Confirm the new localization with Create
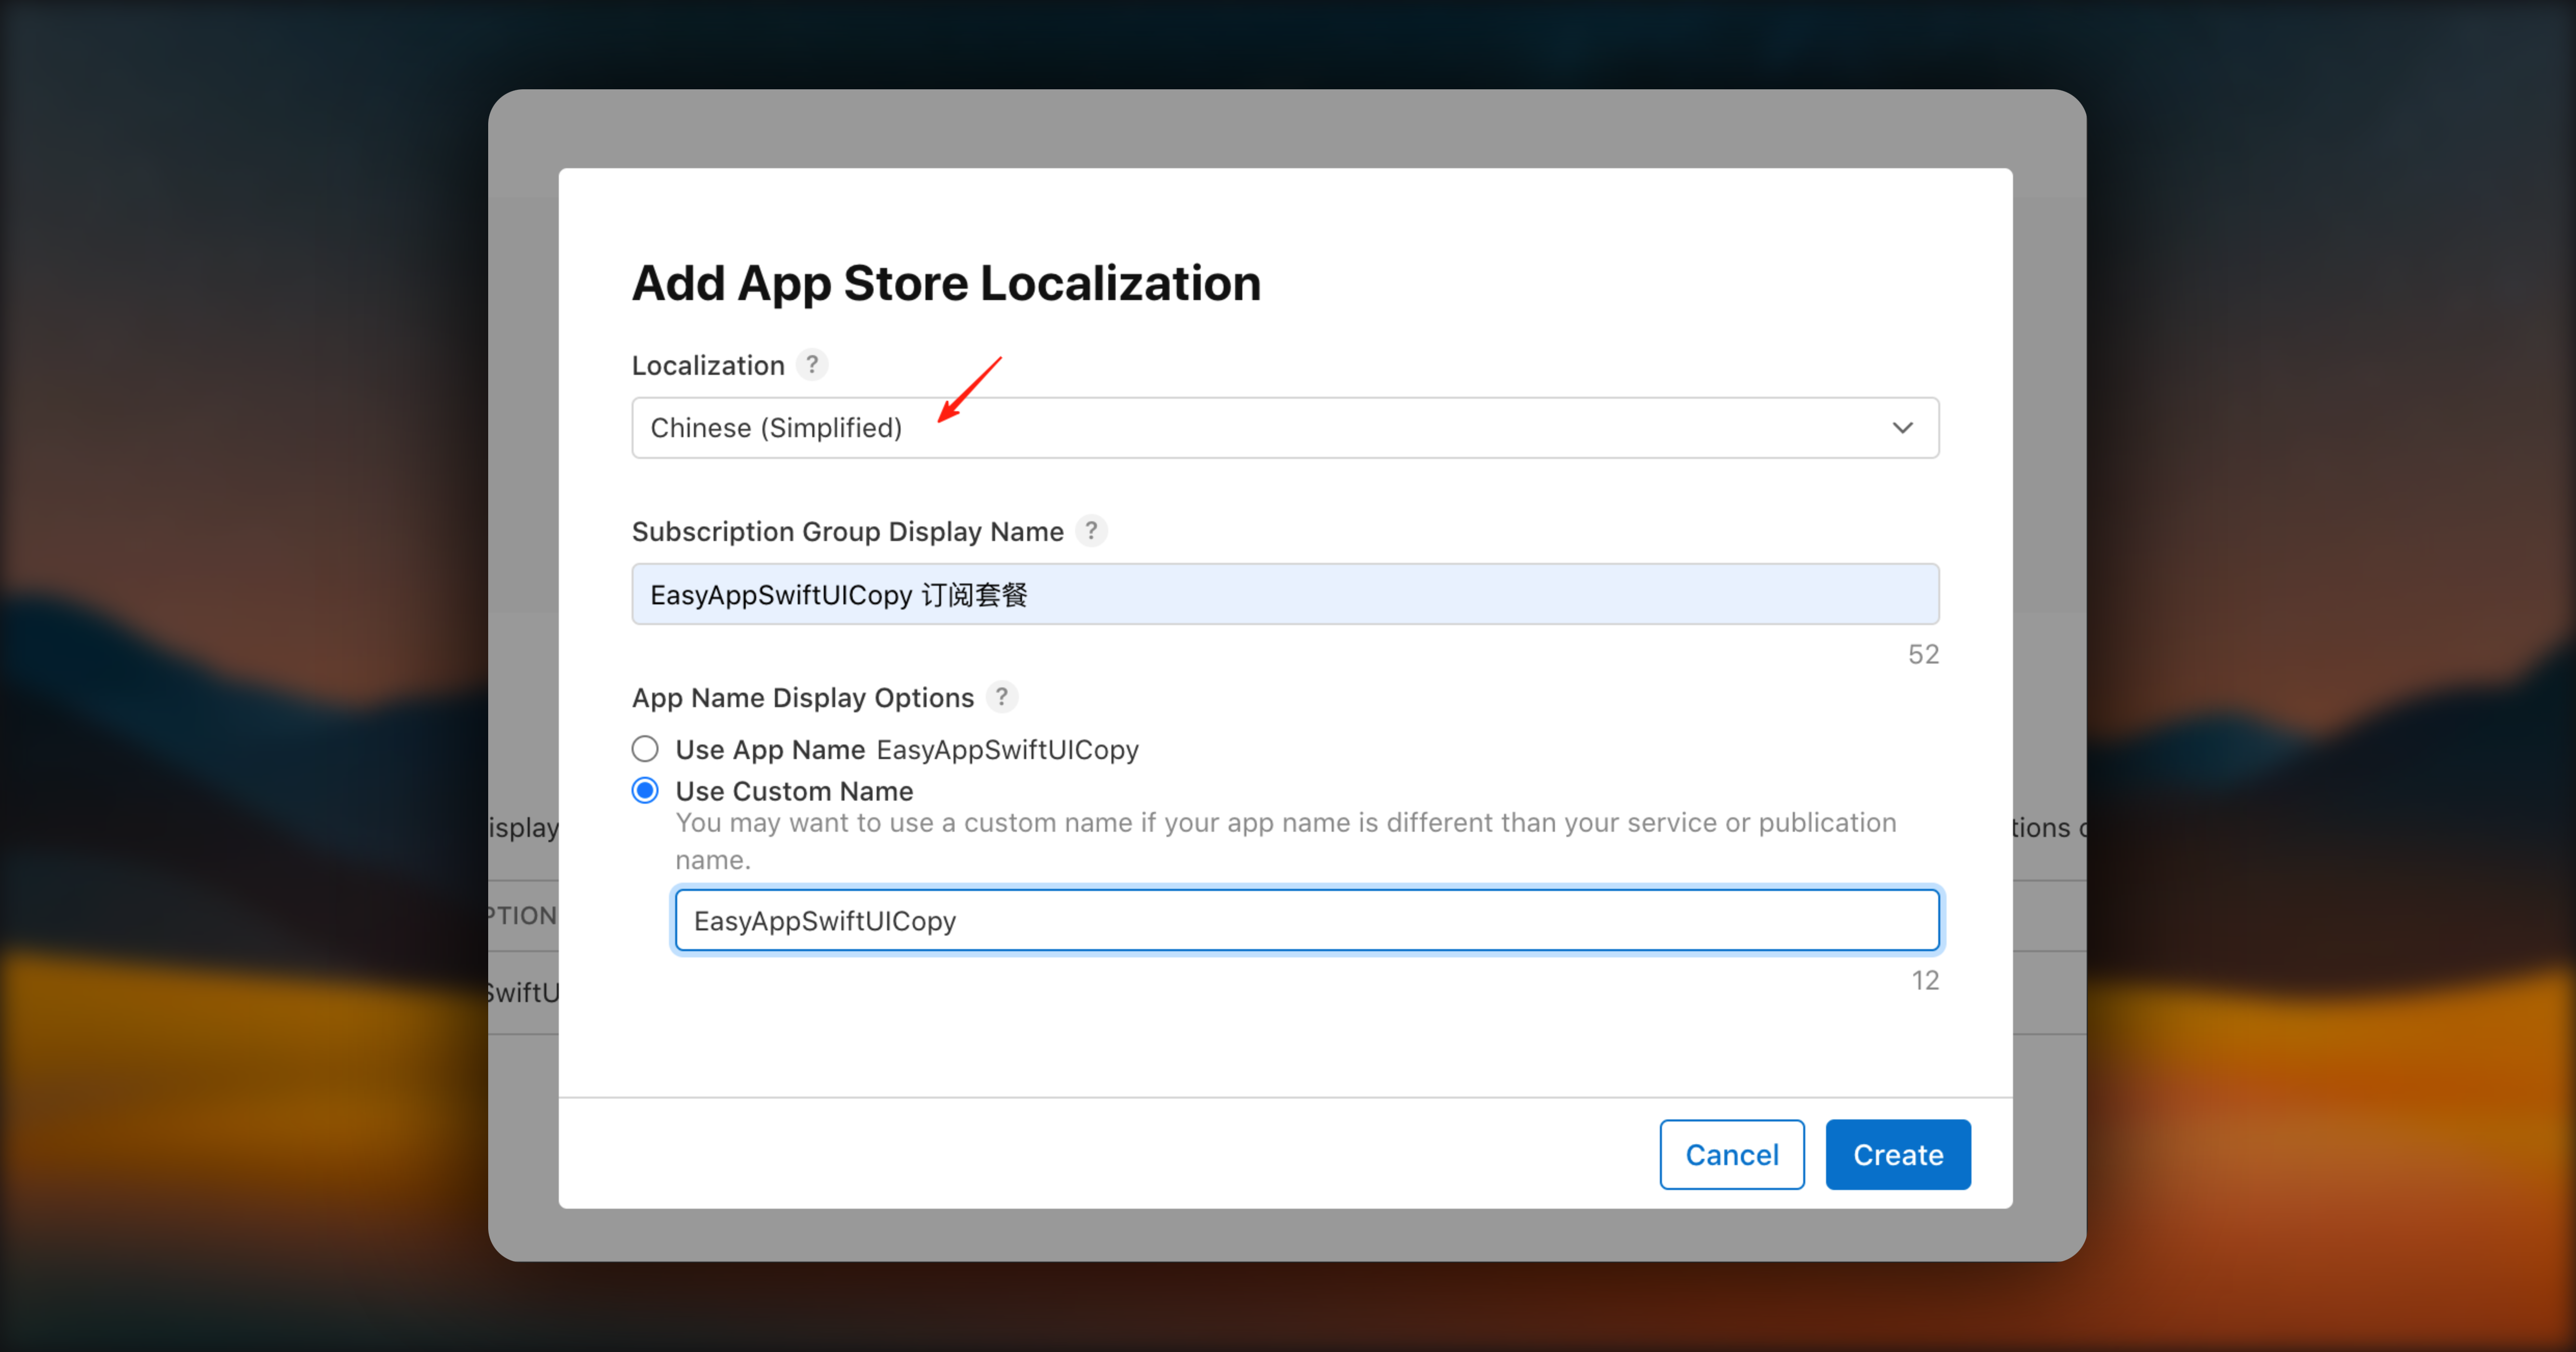 point(1897,1154)
